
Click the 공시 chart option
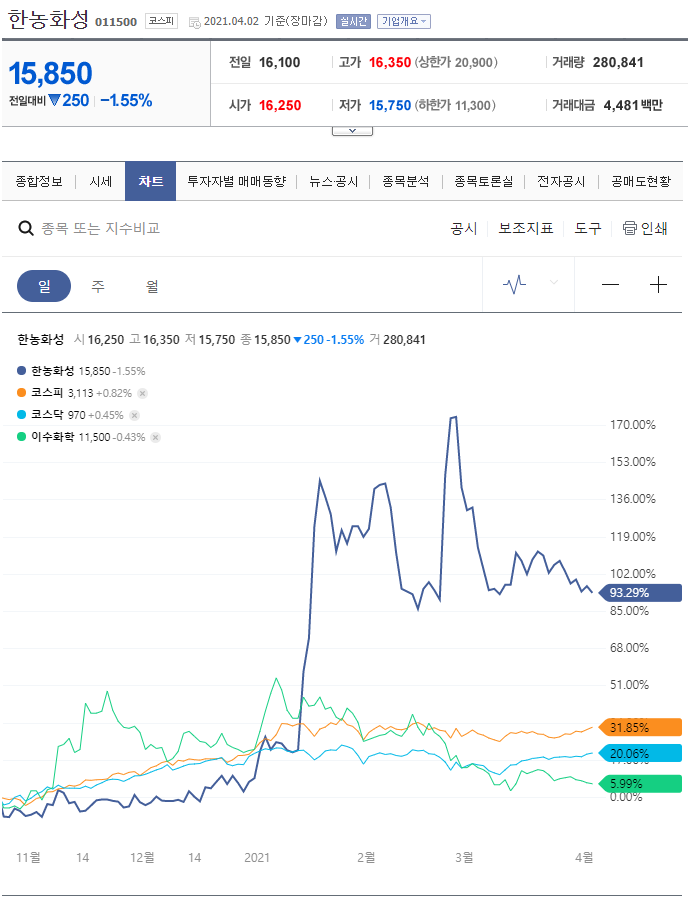464,229
